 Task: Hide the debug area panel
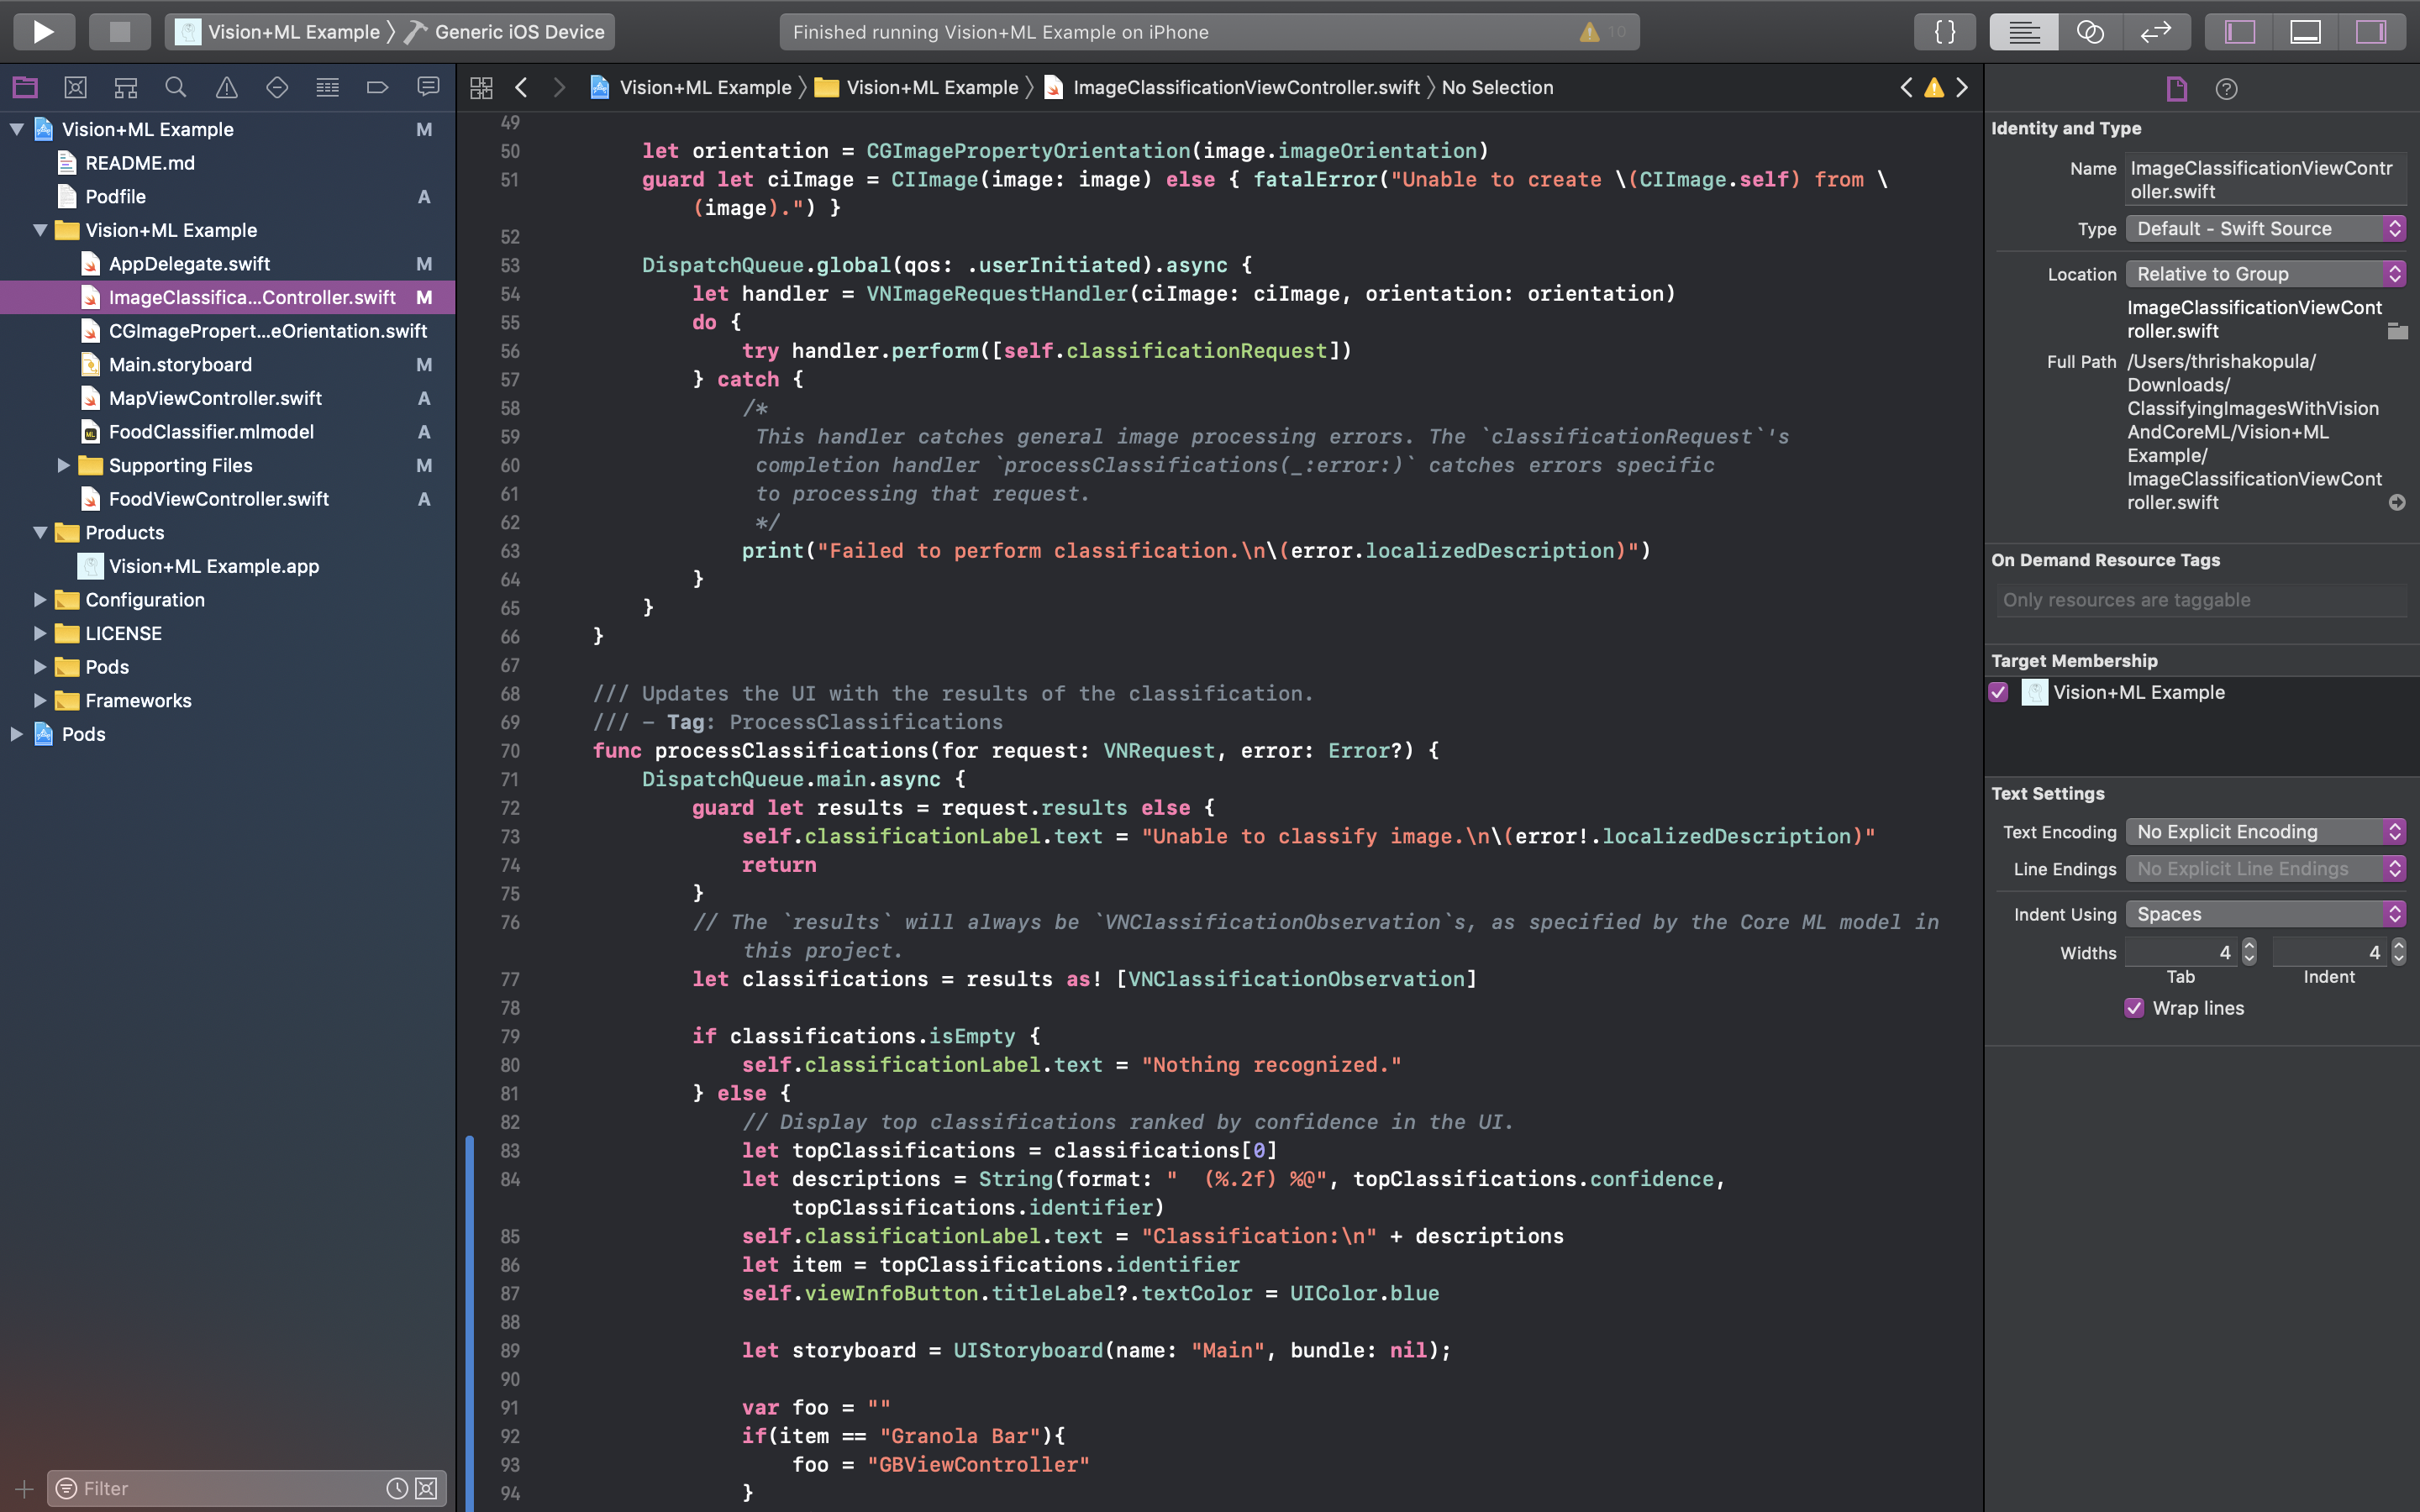(2305, 32)
